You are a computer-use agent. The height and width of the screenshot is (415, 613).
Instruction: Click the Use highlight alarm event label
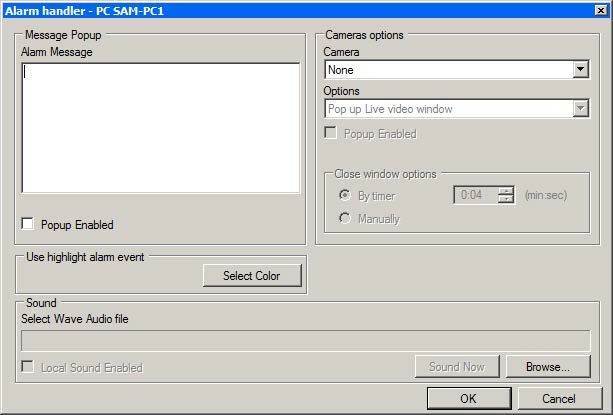(85, 257)
